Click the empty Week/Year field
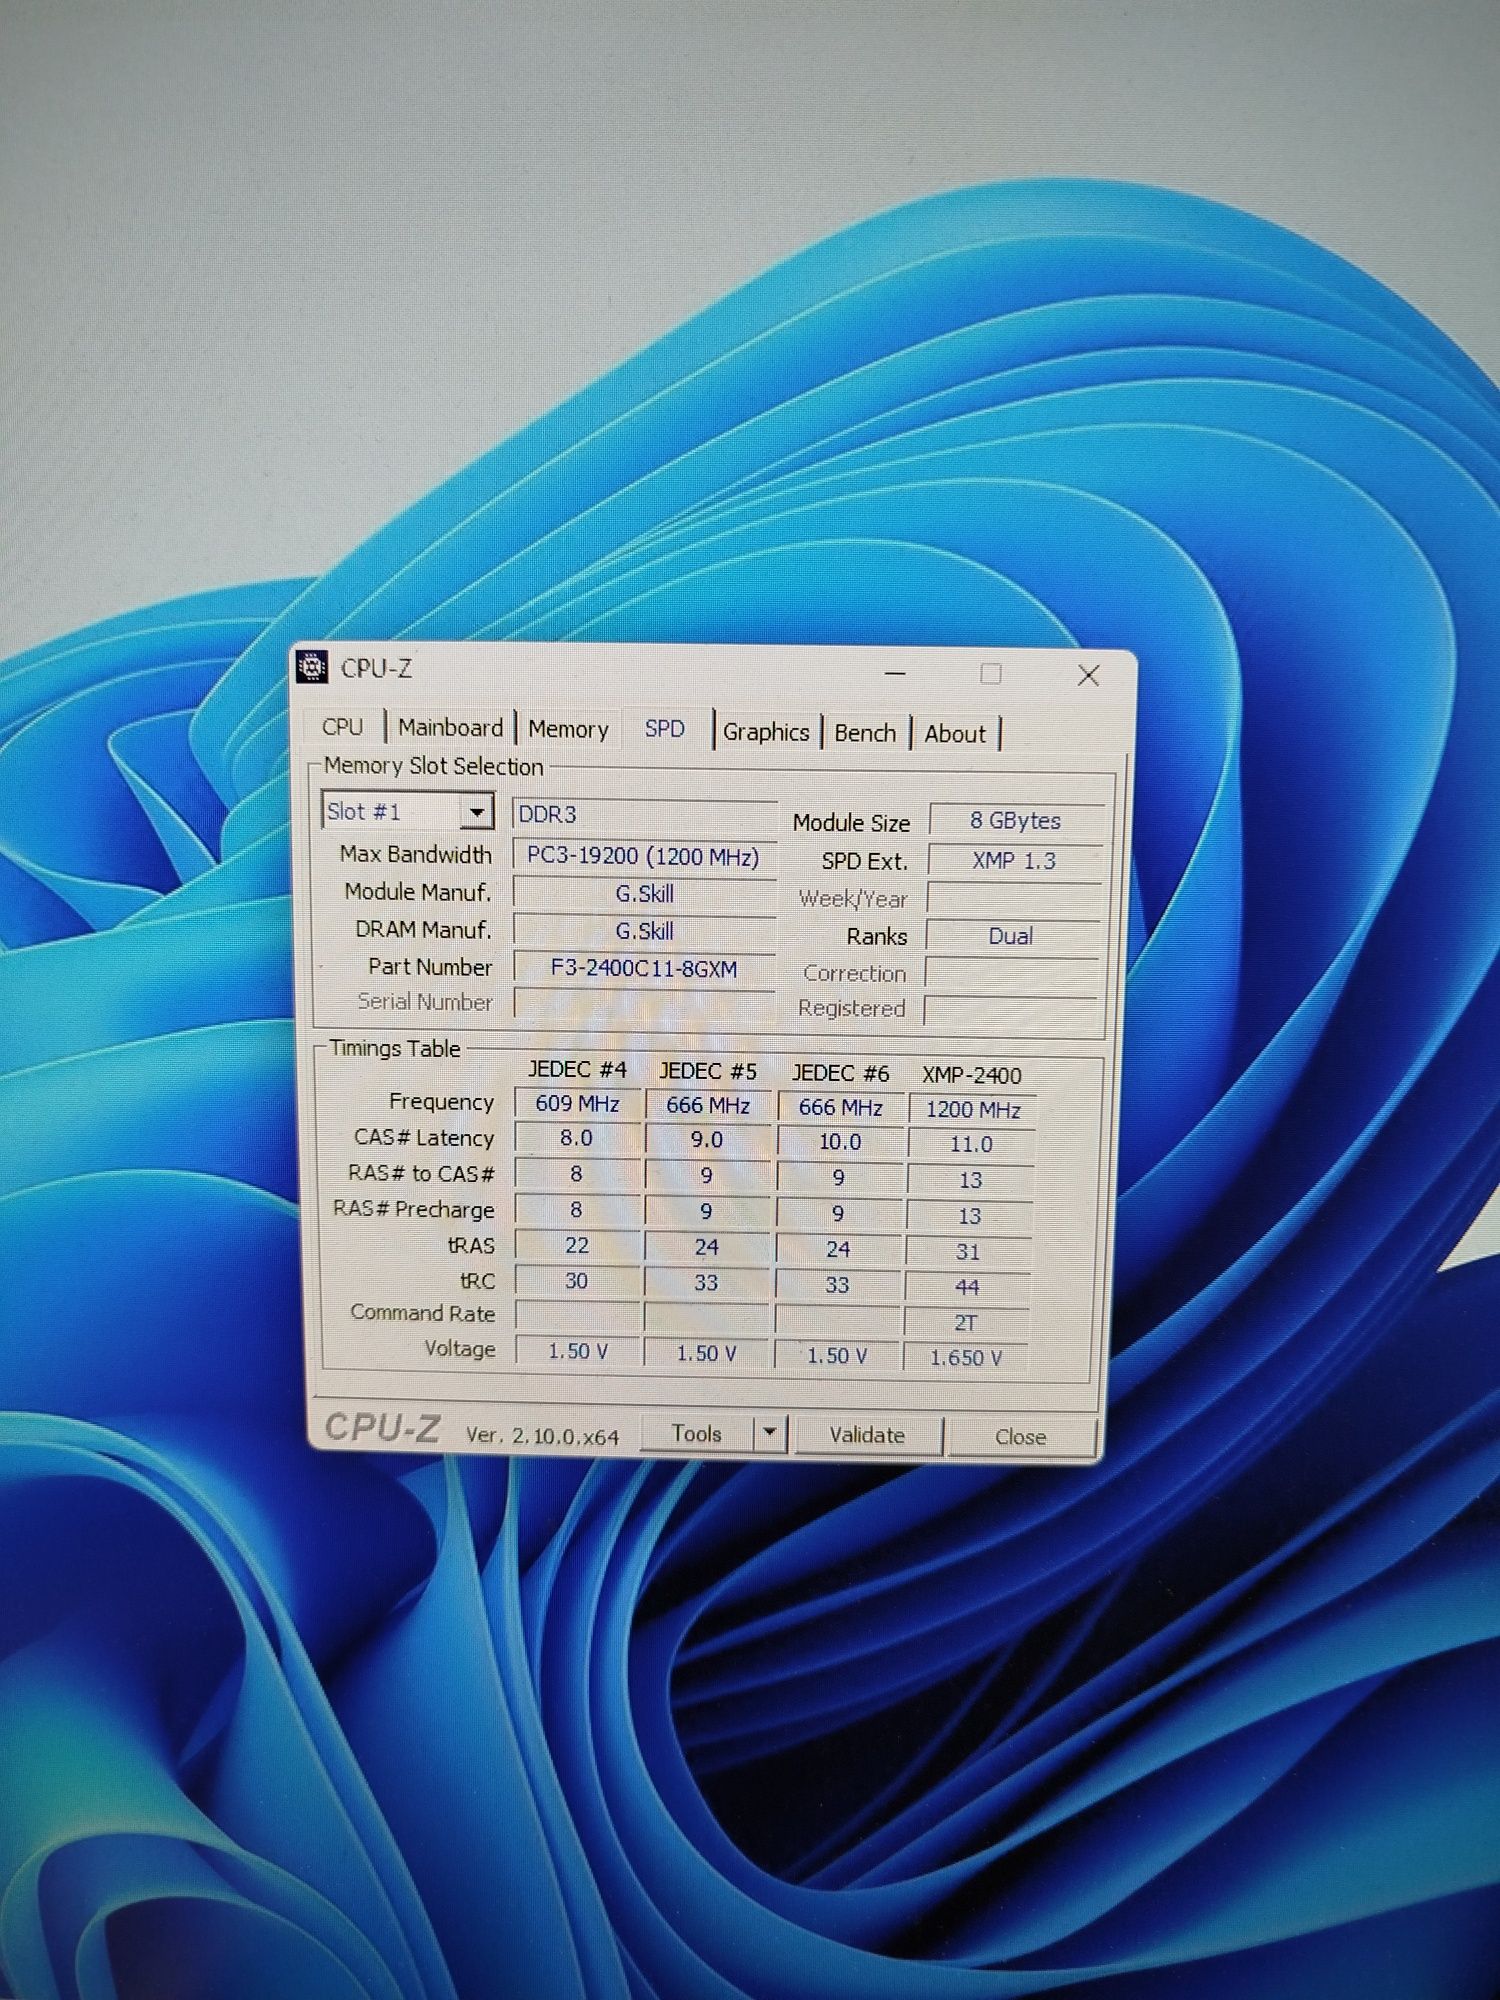This screenshot has width=1500, height=2000. [1013, 898]
